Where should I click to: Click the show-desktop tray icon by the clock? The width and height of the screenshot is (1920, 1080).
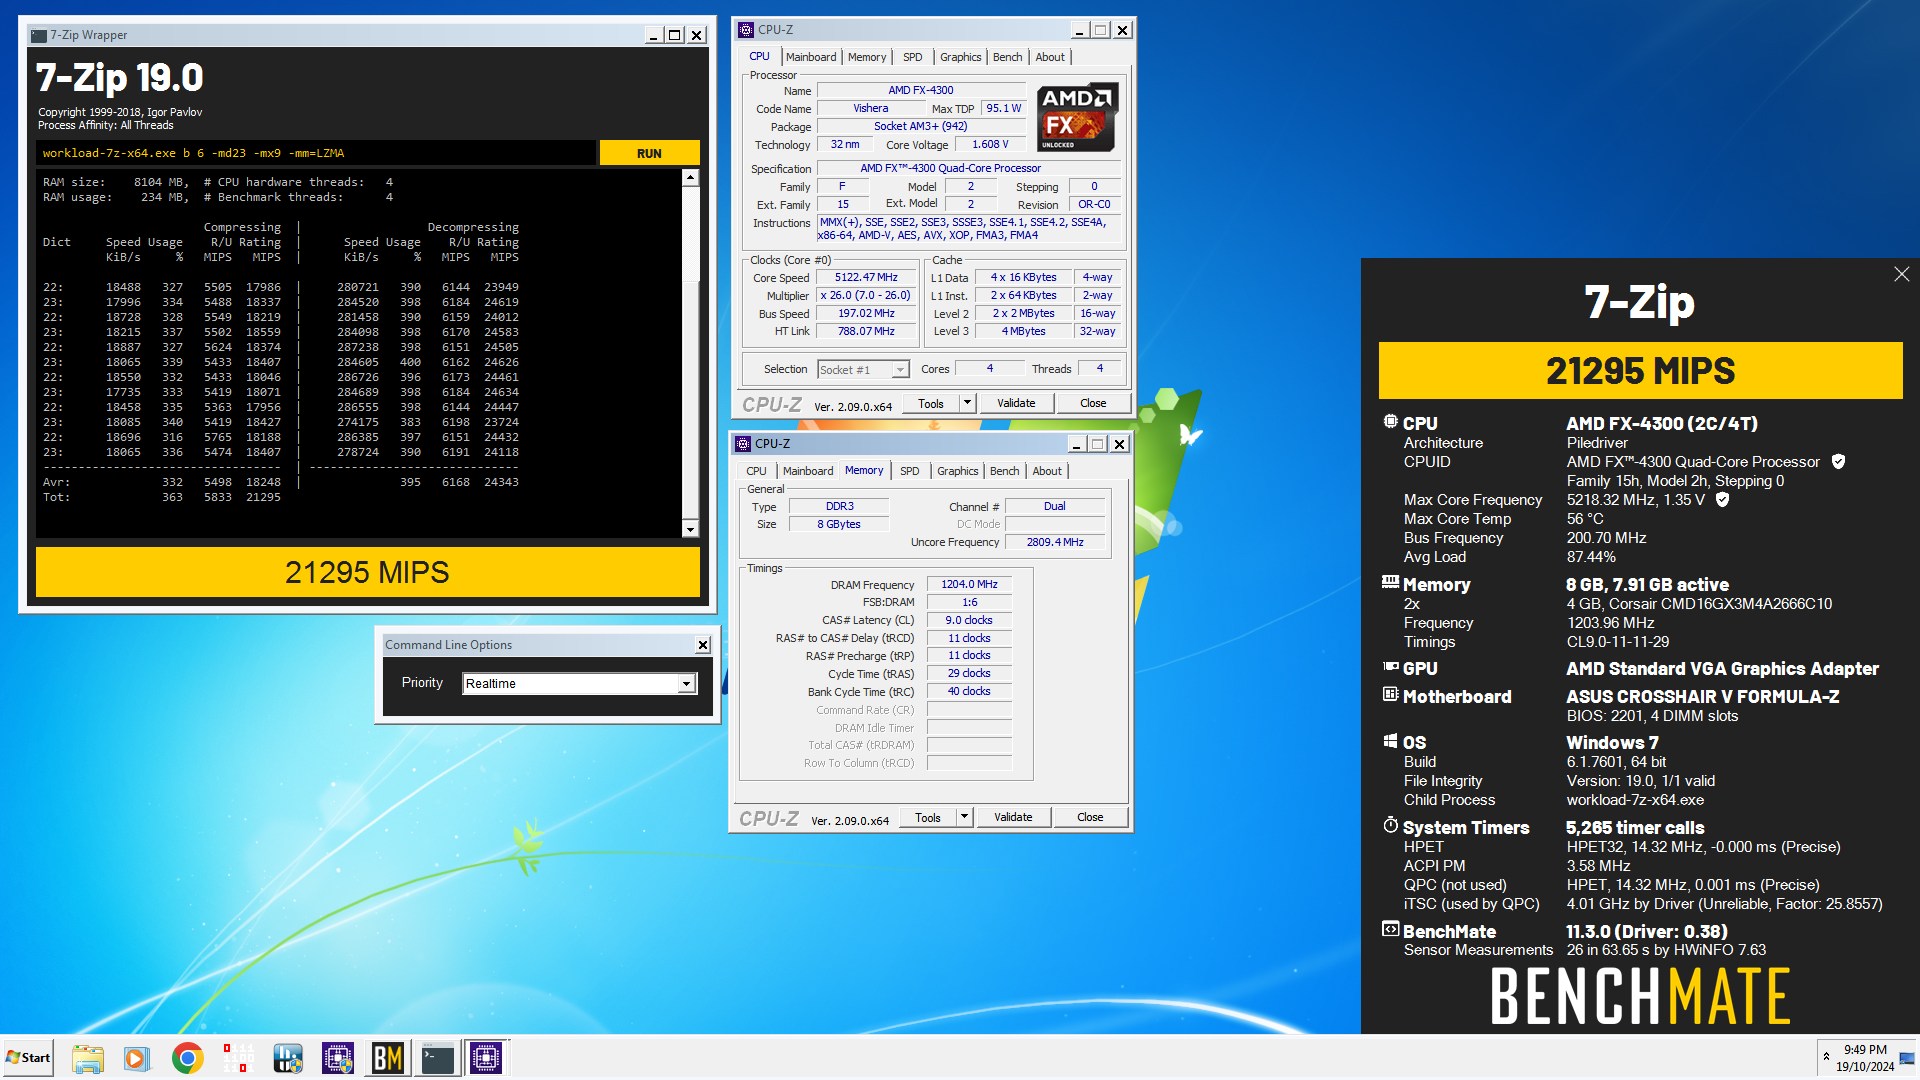coord(1907,1058)
